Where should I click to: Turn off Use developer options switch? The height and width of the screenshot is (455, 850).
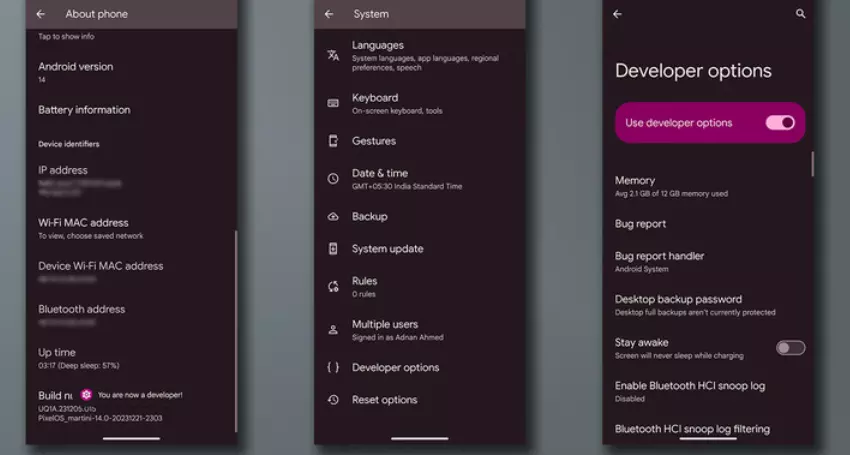[x=780, y=123]
